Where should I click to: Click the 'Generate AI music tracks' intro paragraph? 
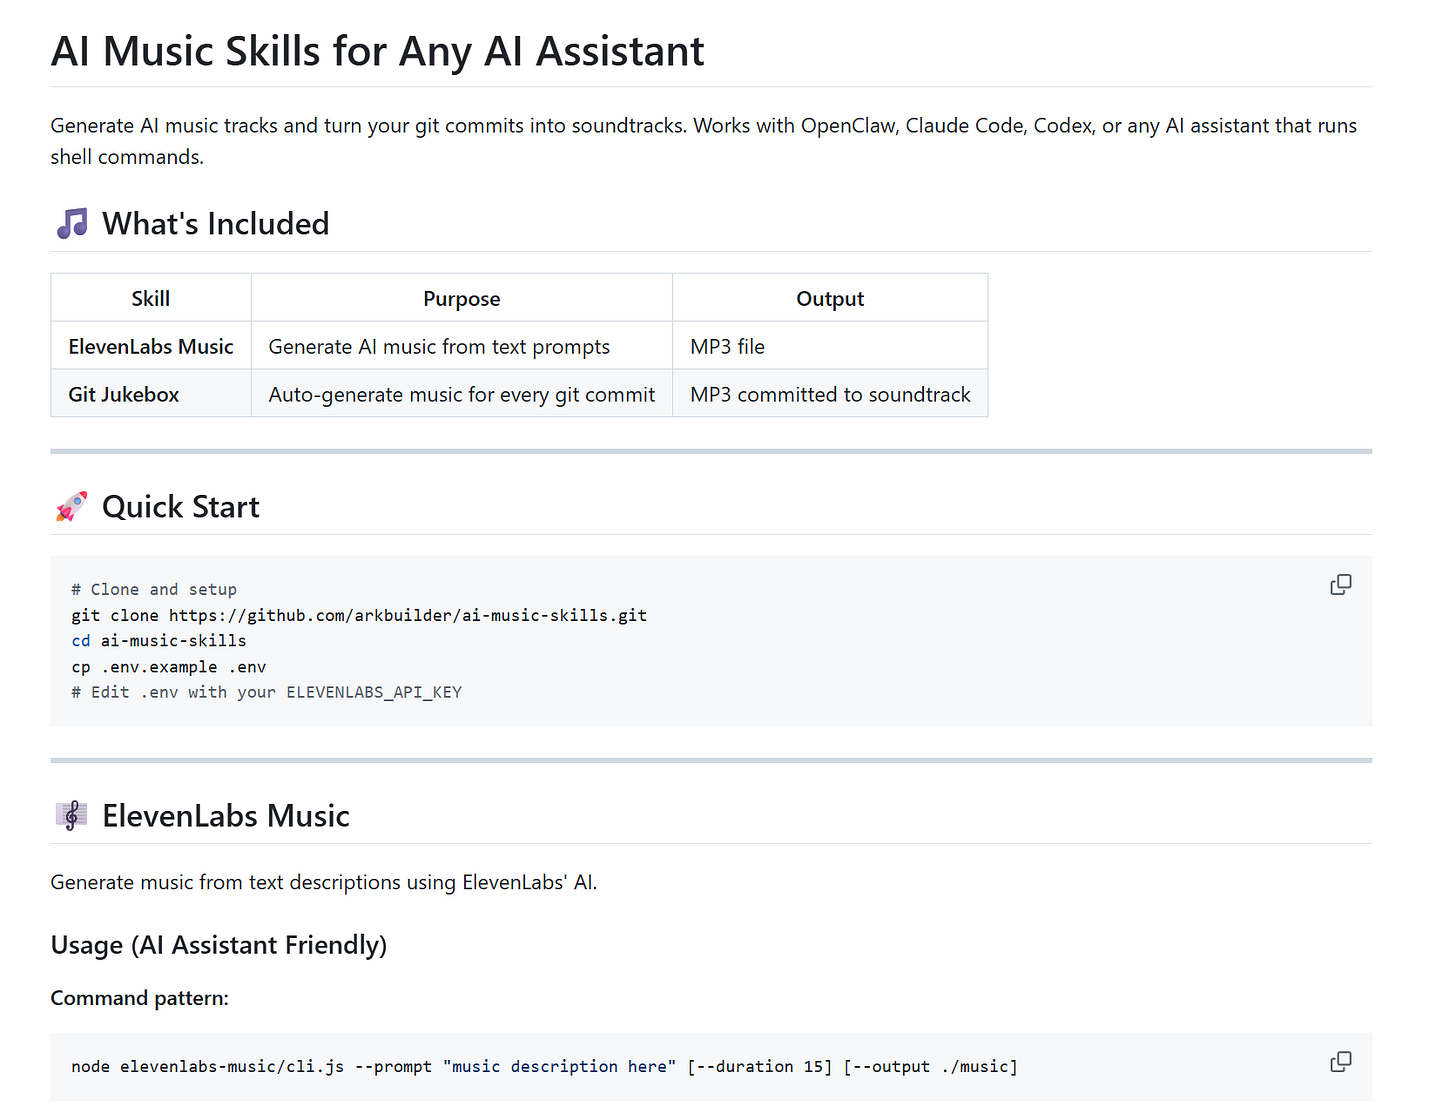pyautogui.click(x=704, y=141)
